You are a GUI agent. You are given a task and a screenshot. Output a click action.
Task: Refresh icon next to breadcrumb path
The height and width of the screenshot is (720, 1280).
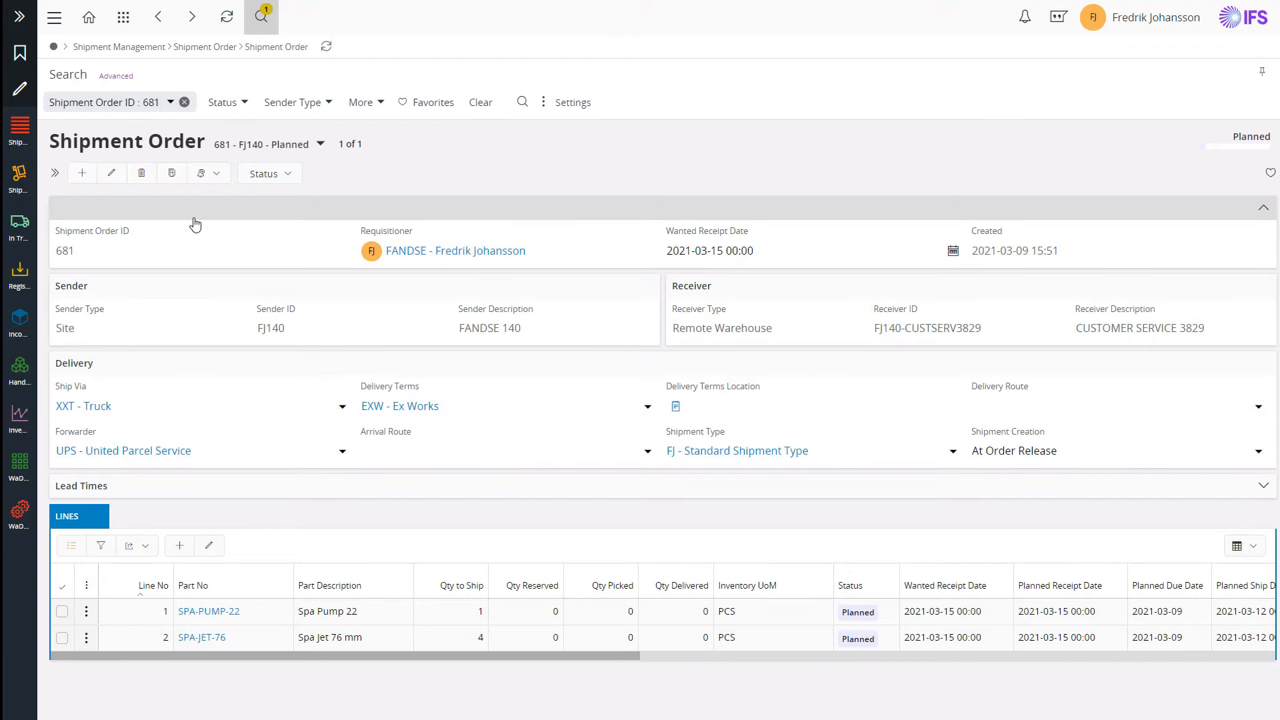click(326, 46)
